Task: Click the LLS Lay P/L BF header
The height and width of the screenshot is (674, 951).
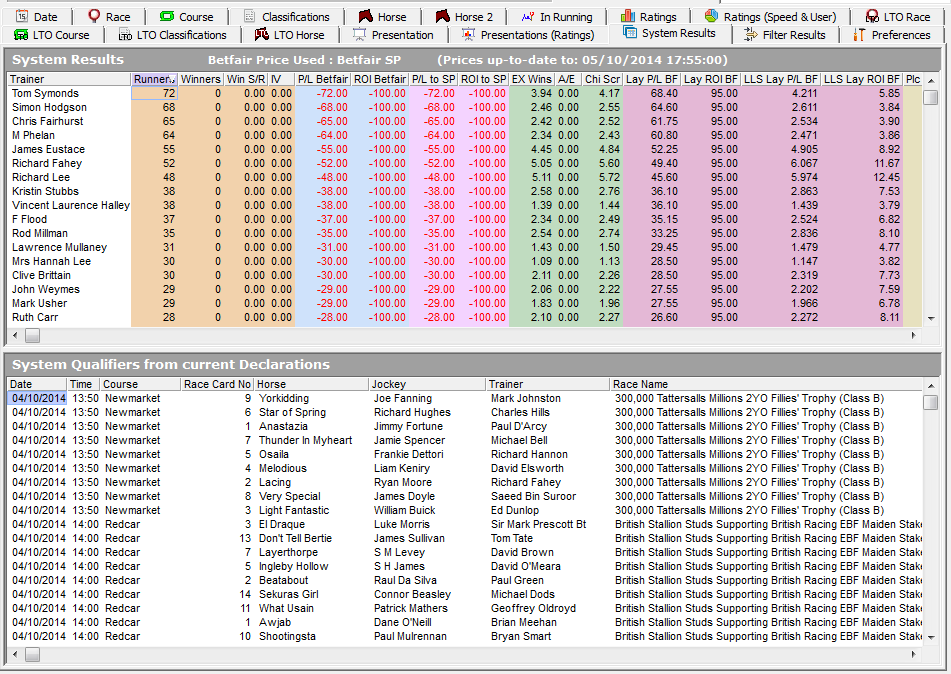Action: 781,79
